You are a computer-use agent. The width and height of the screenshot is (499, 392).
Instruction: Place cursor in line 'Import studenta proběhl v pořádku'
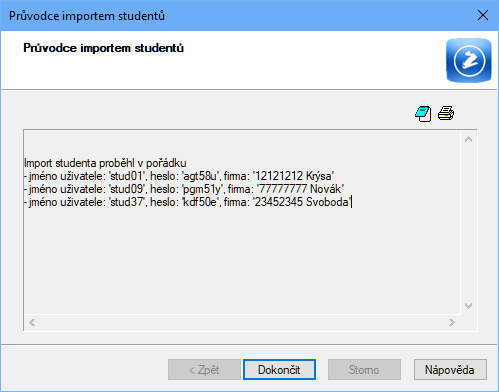pos(105,163)
